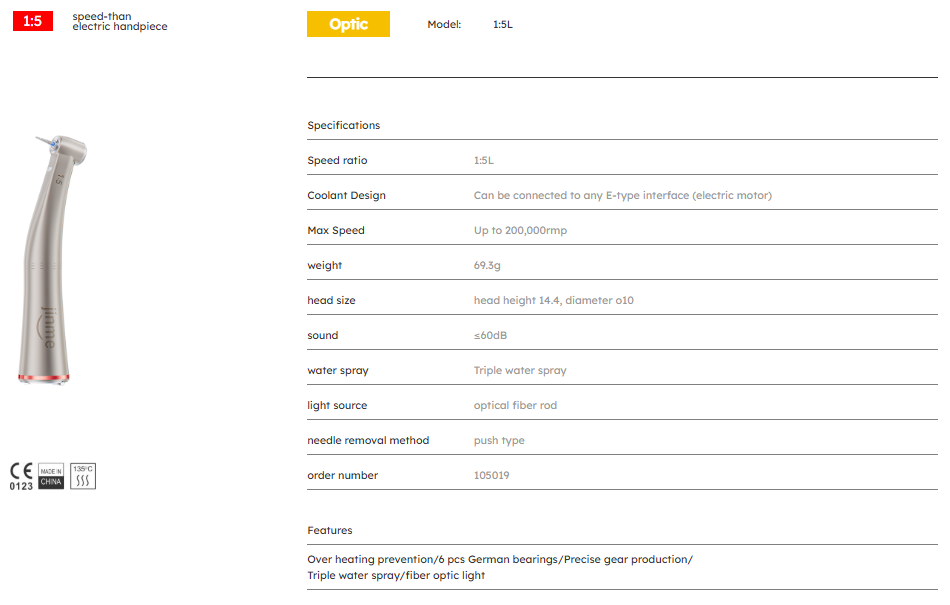Click the Features heading
The image size is (950, 605).
pyautogui.click(x=329, y=530)
